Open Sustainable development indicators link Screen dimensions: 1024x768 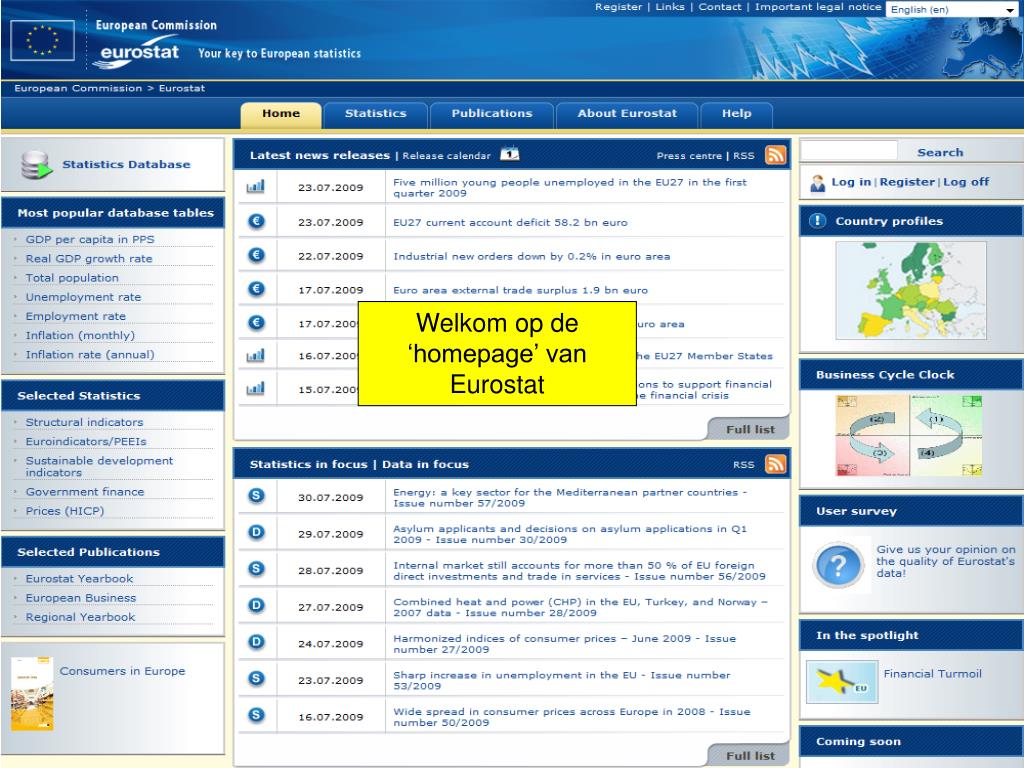coord(99,466)
